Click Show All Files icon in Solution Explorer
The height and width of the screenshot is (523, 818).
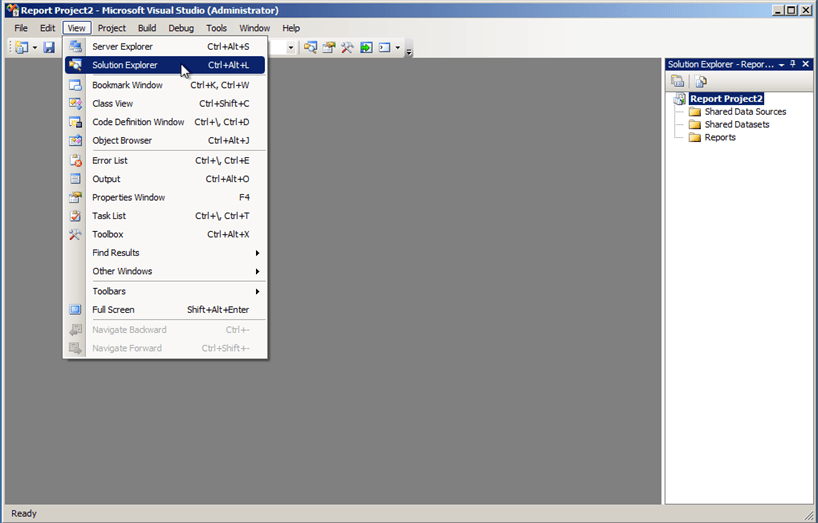[x=678, y=81]
